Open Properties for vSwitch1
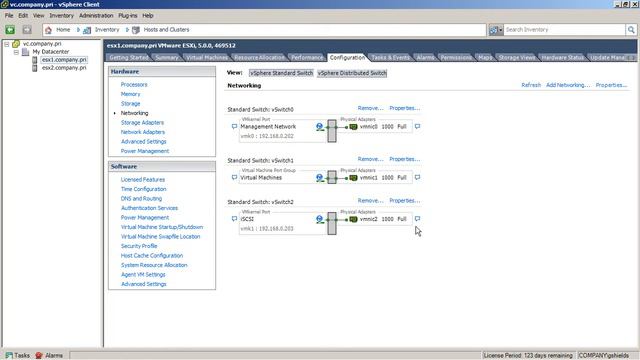Screen dimensions: 640x360 pyautogui.click(x=404, y=159)
